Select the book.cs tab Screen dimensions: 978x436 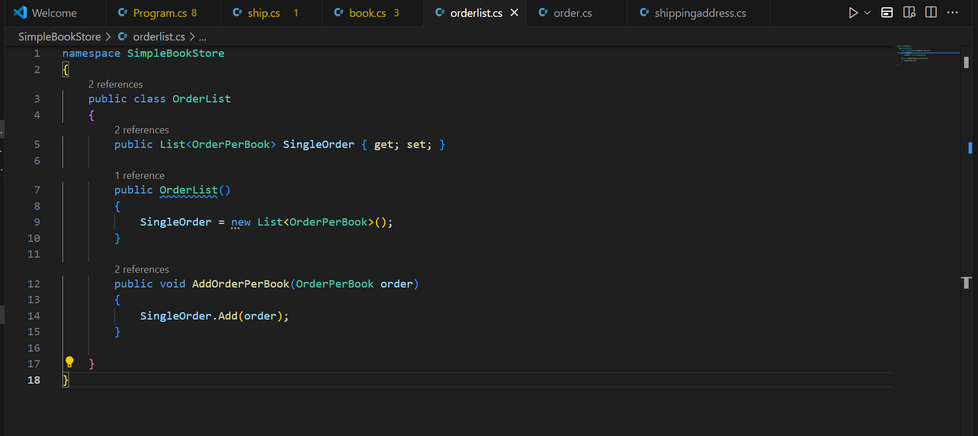tap(365, 13)
